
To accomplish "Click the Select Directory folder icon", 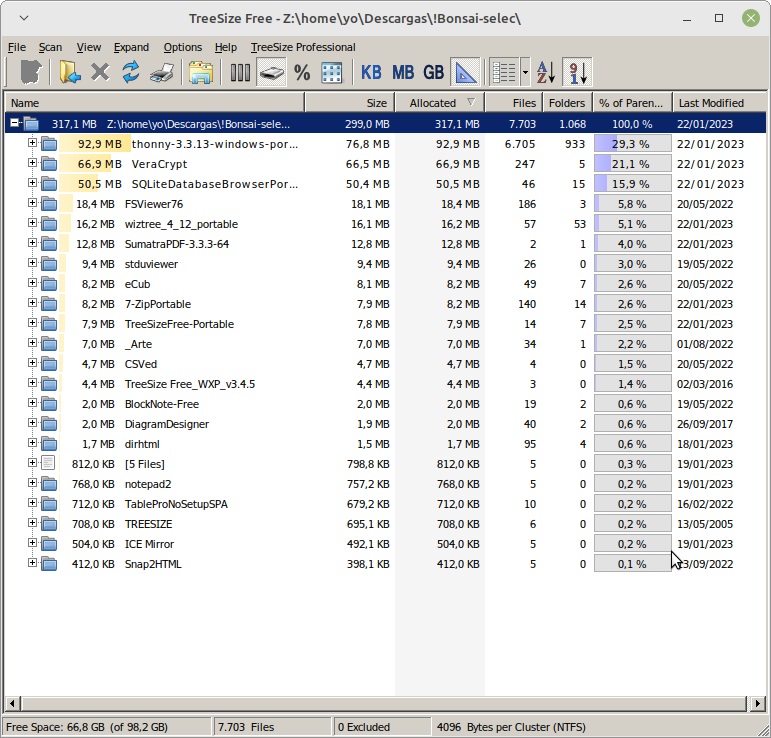I will coord(69,72).
